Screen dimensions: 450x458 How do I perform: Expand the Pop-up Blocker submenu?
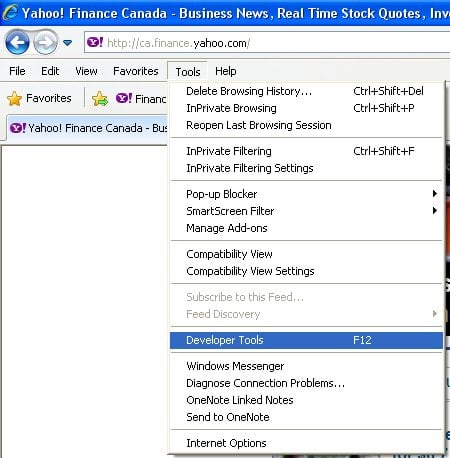click(307, 194)
